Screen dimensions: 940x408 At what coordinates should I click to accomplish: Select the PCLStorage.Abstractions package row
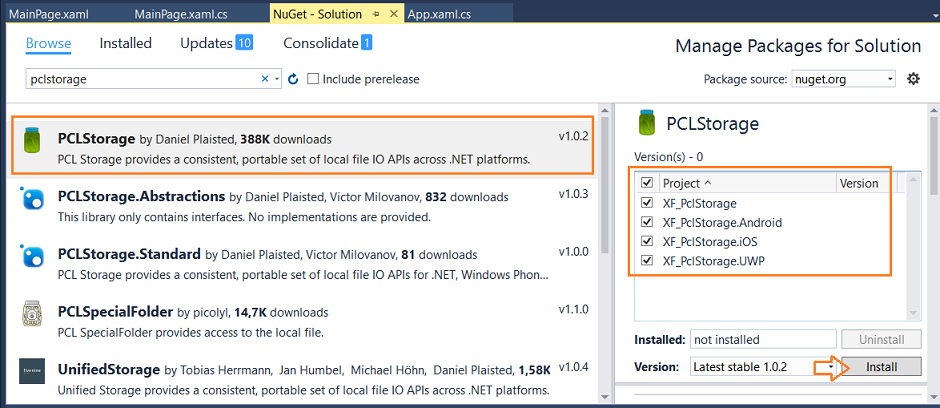click(x=305, y=206)
